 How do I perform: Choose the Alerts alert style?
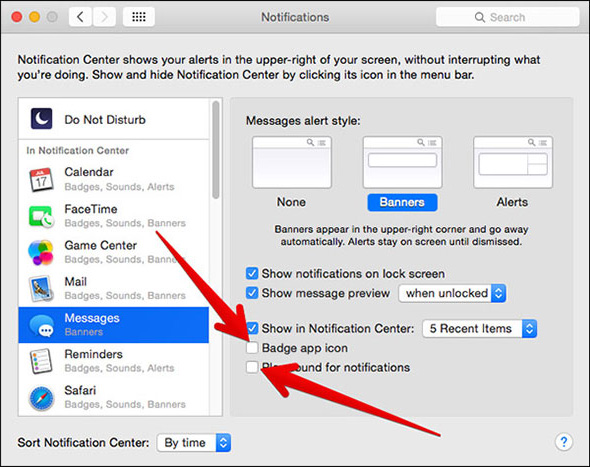512,202
